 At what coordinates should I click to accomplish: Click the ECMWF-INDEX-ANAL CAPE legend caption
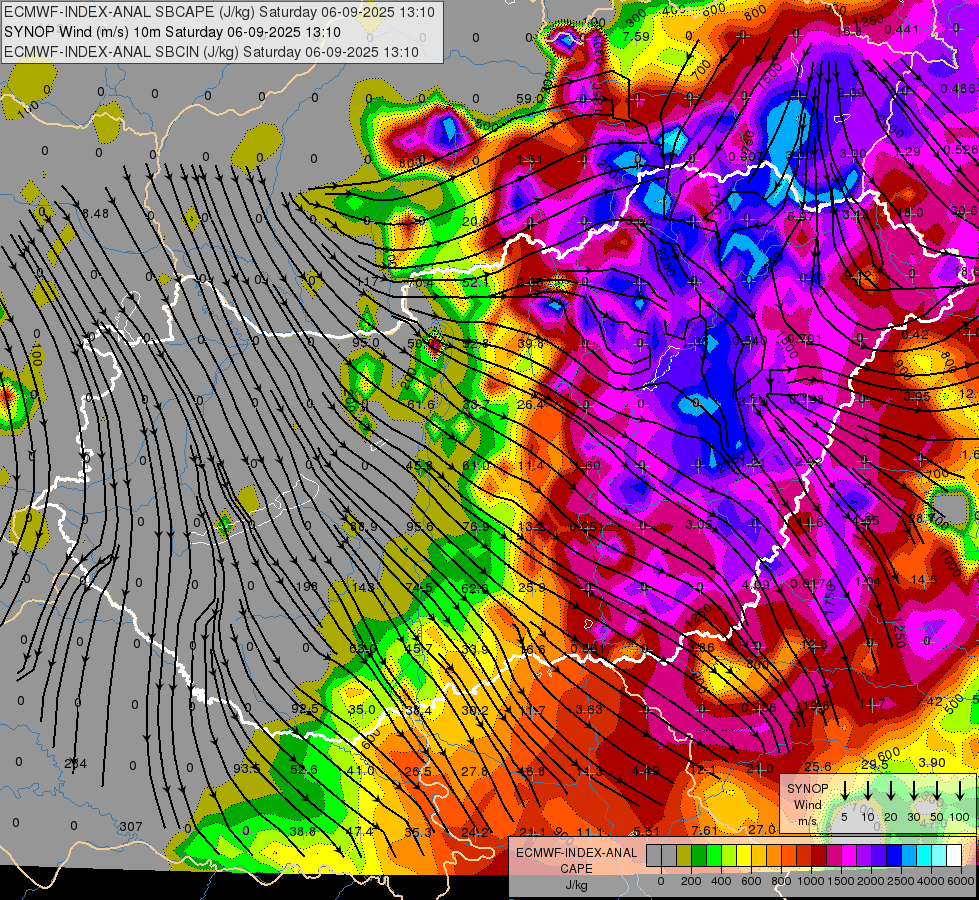576,860
